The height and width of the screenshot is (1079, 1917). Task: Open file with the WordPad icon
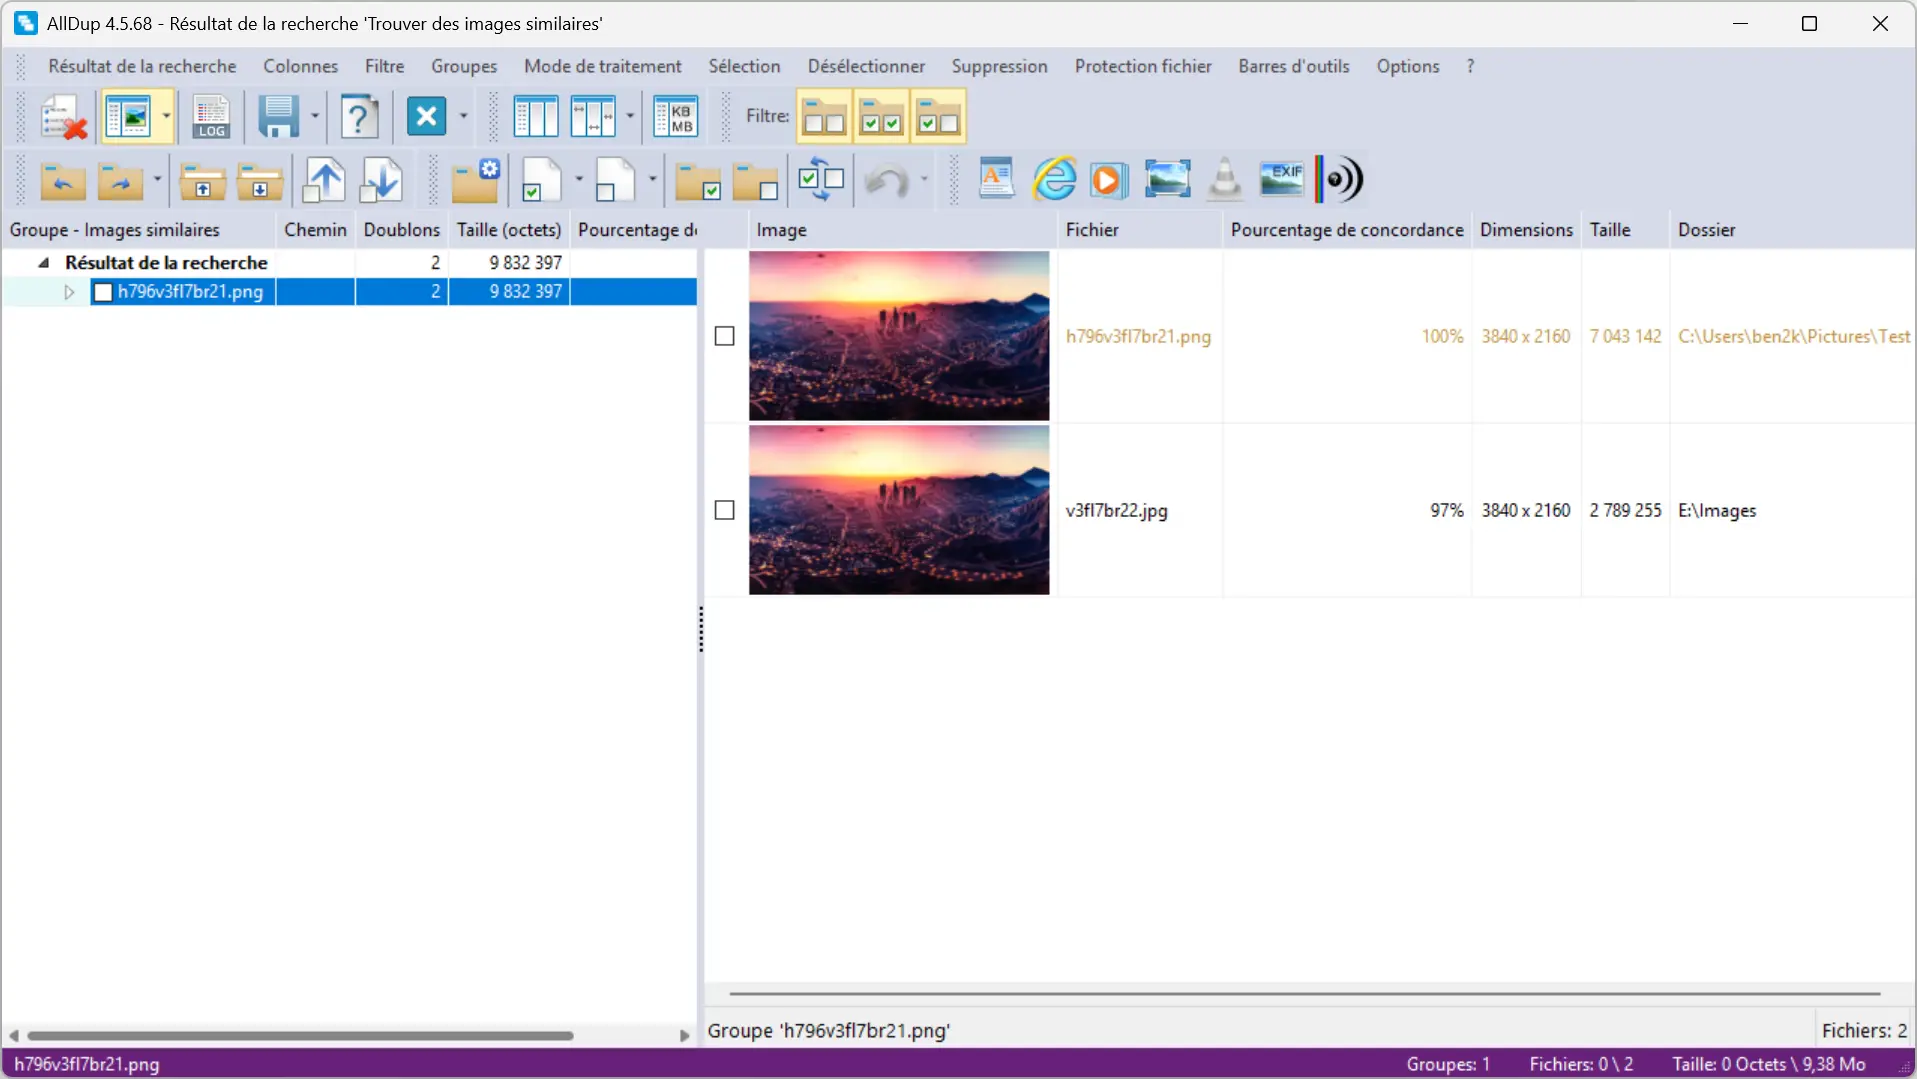tap(996, 180)
